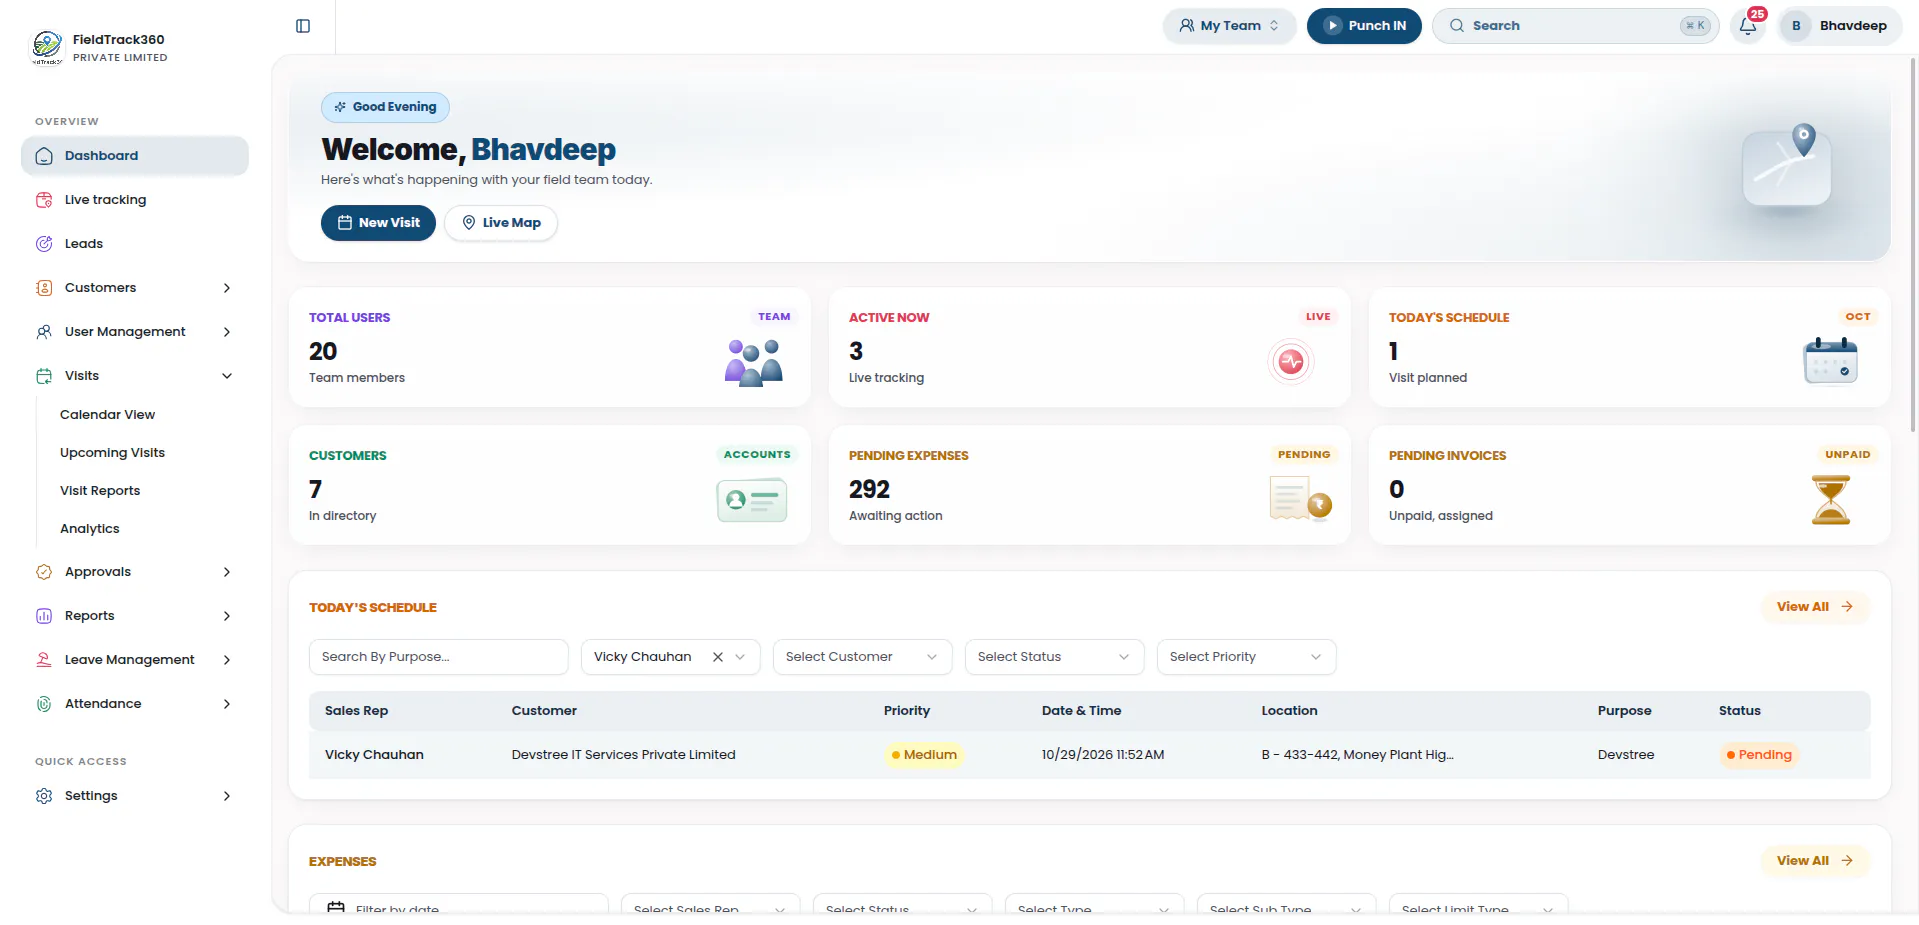This screenshot has width=1919, height=925.
Task: Open the Live Map button
Action: tap(501, 223)
